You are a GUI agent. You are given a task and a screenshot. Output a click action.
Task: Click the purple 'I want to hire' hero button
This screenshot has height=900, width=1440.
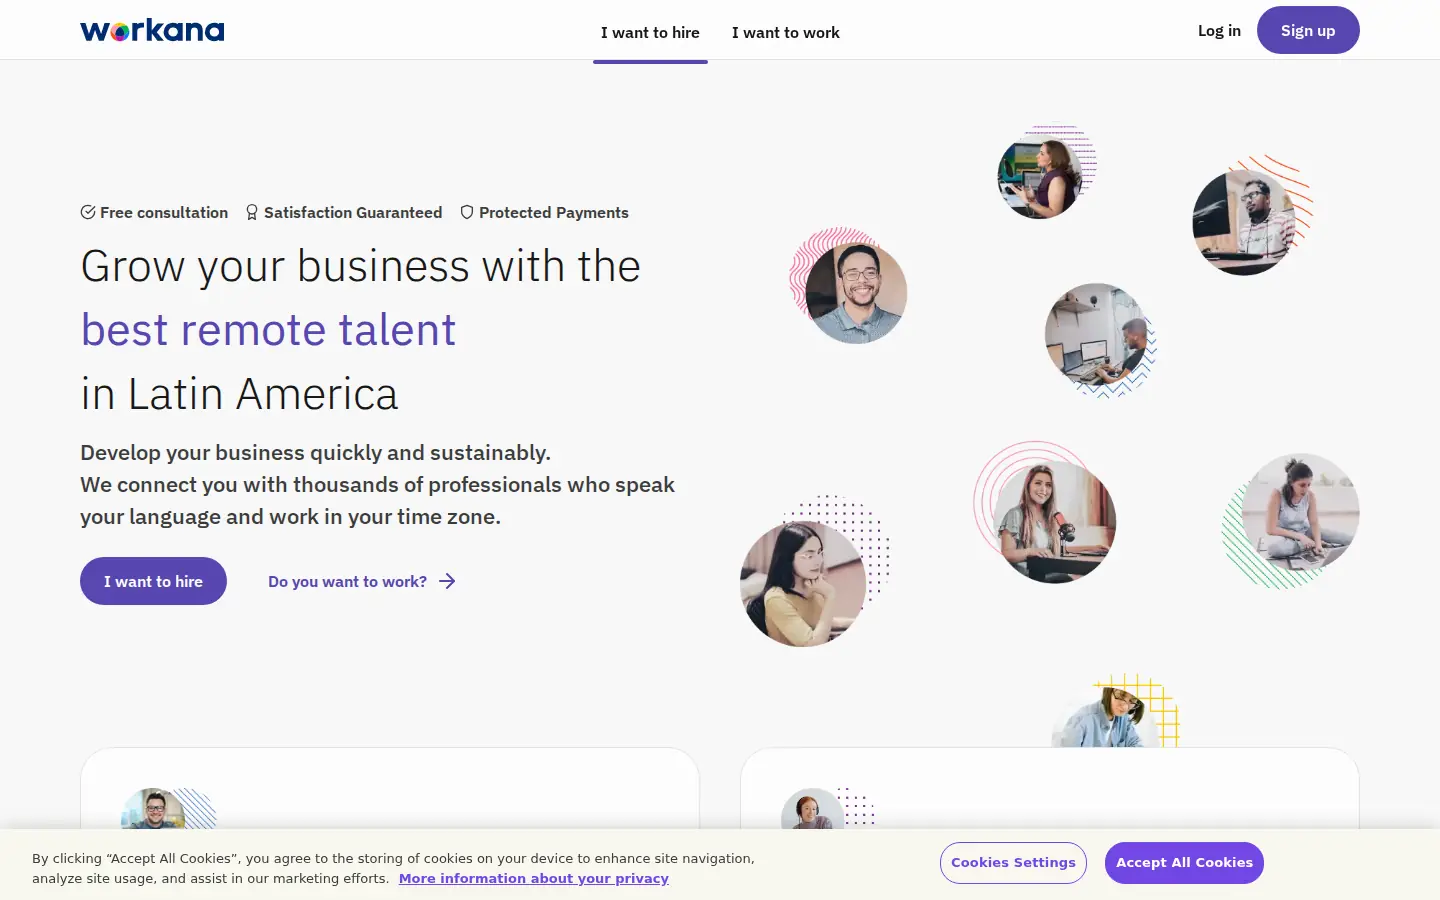[x=153, y=581]
